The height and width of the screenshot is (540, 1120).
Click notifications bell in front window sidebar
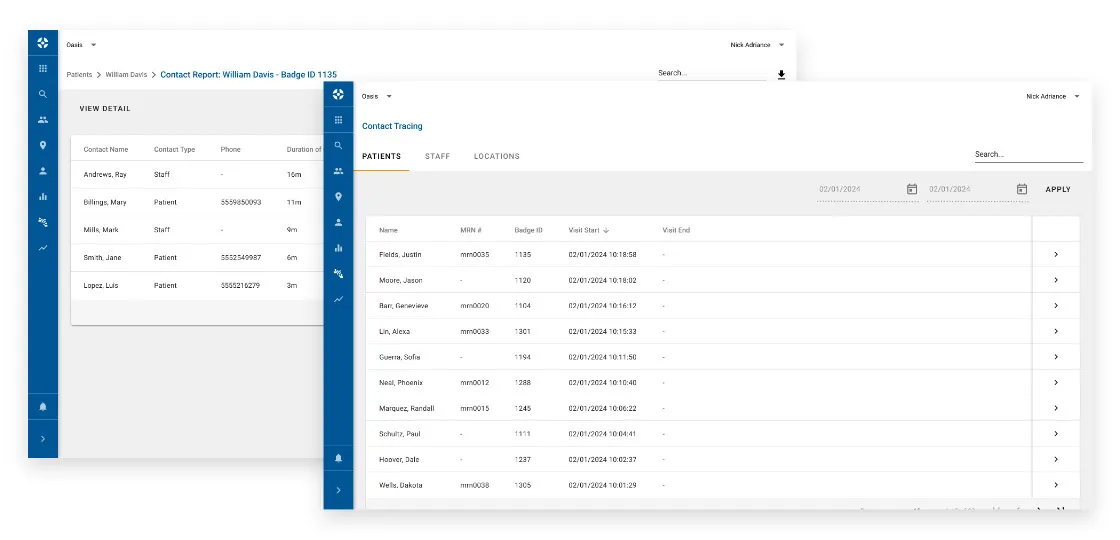[339, 457]
